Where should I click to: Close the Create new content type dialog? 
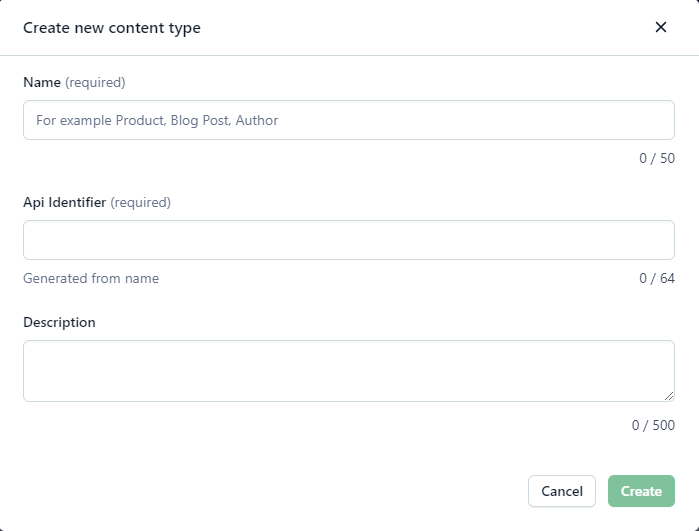pos(660,27)
